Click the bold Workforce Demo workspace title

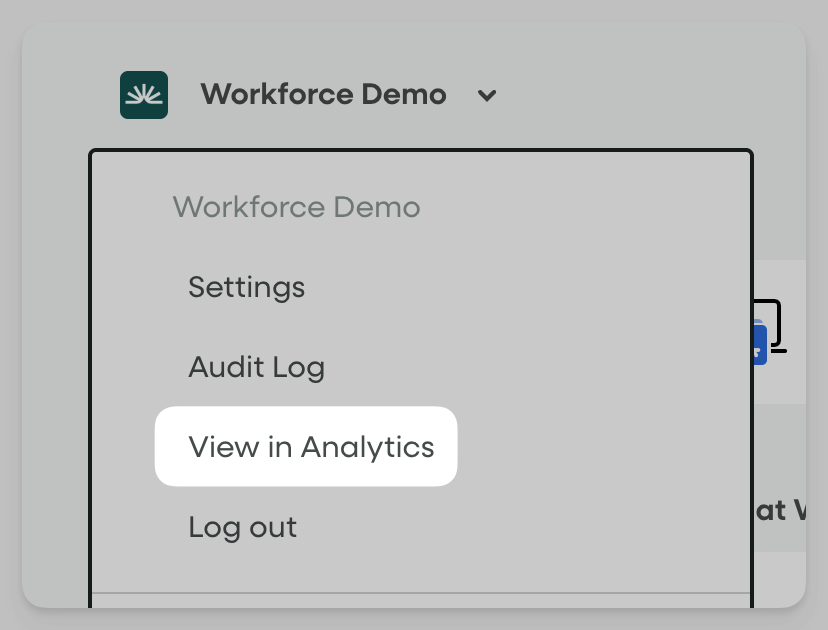323,95
